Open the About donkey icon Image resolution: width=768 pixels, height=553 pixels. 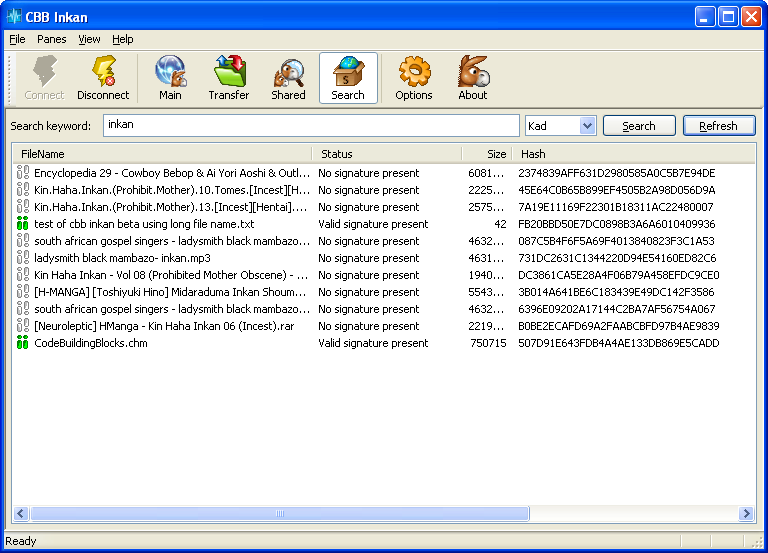coord(473,71)
